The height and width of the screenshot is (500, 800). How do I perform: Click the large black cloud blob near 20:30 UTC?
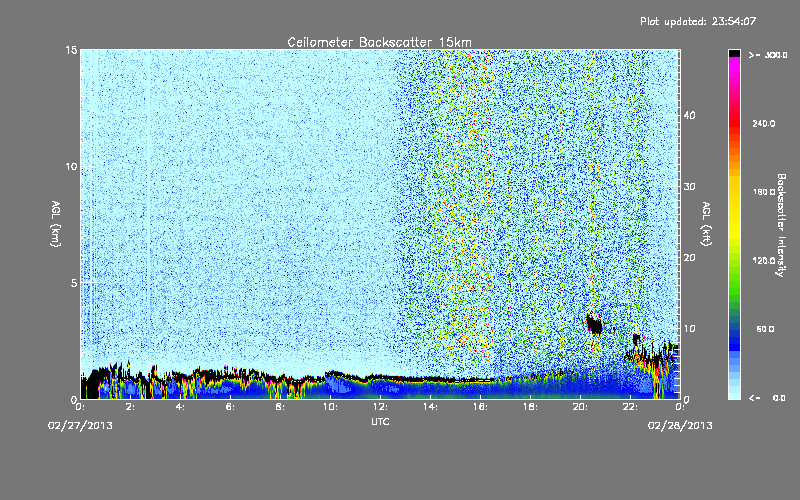click(593, 324)
